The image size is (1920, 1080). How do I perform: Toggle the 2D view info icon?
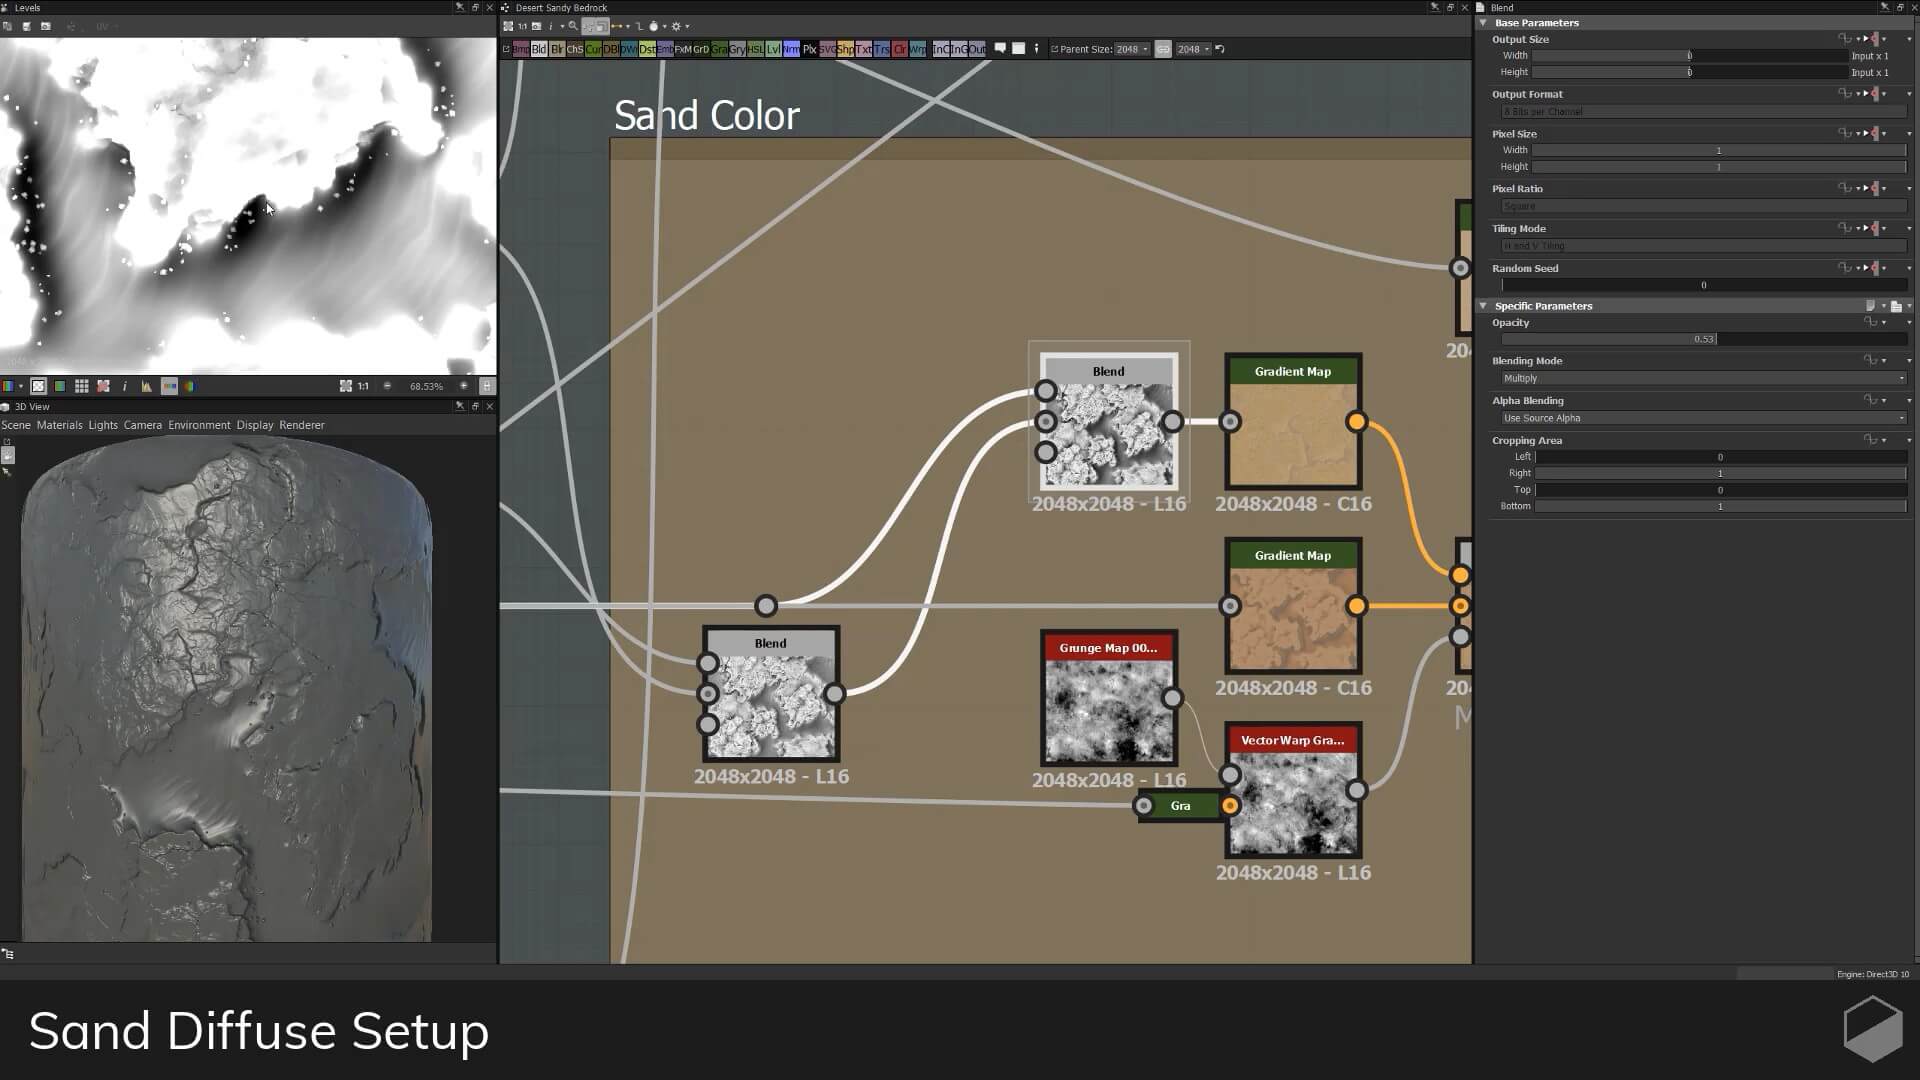coord(125,386)
